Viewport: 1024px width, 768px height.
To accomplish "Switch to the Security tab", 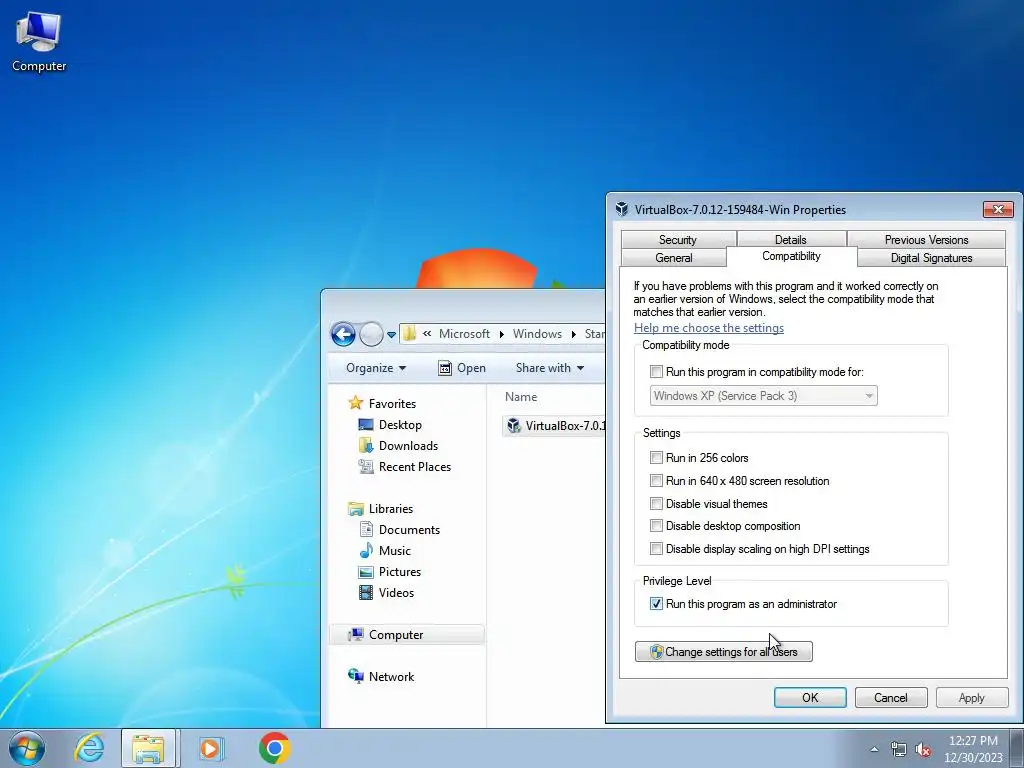I will click(x=678, y=240).
